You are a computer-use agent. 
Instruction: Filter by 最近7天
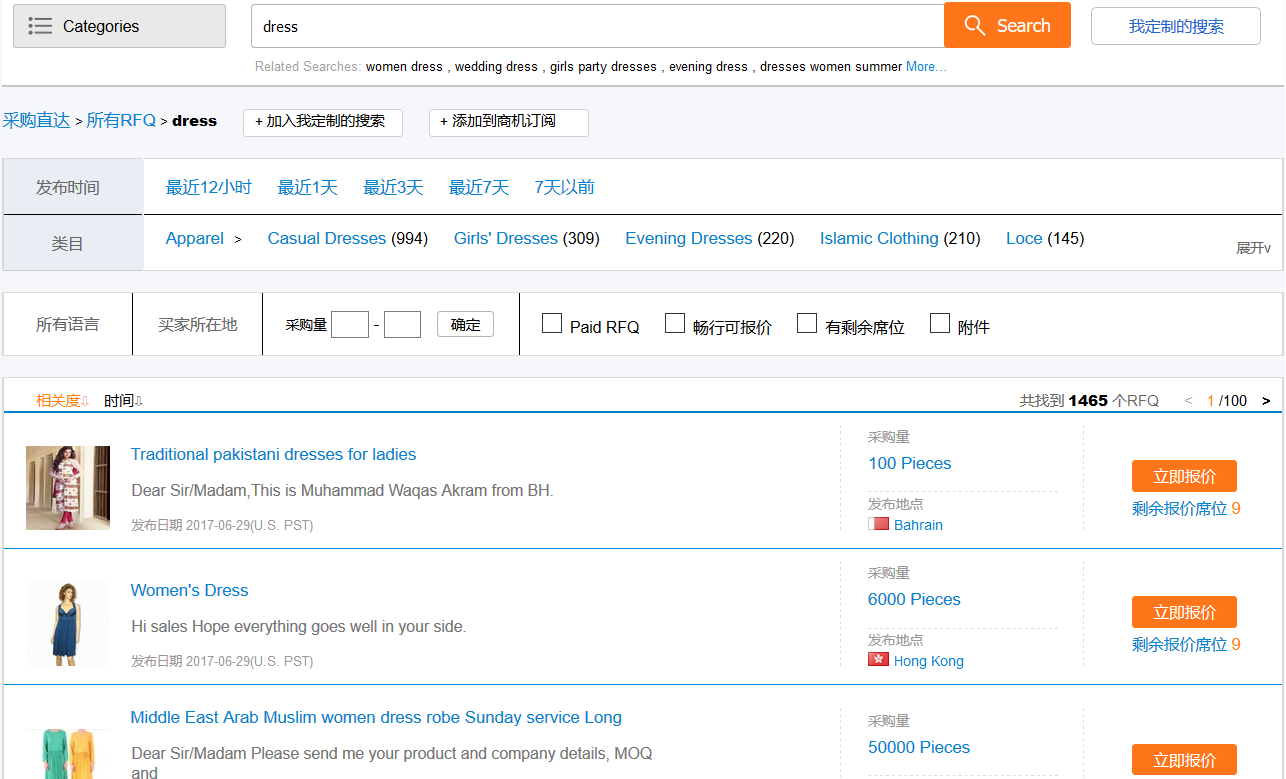point(479,187)
